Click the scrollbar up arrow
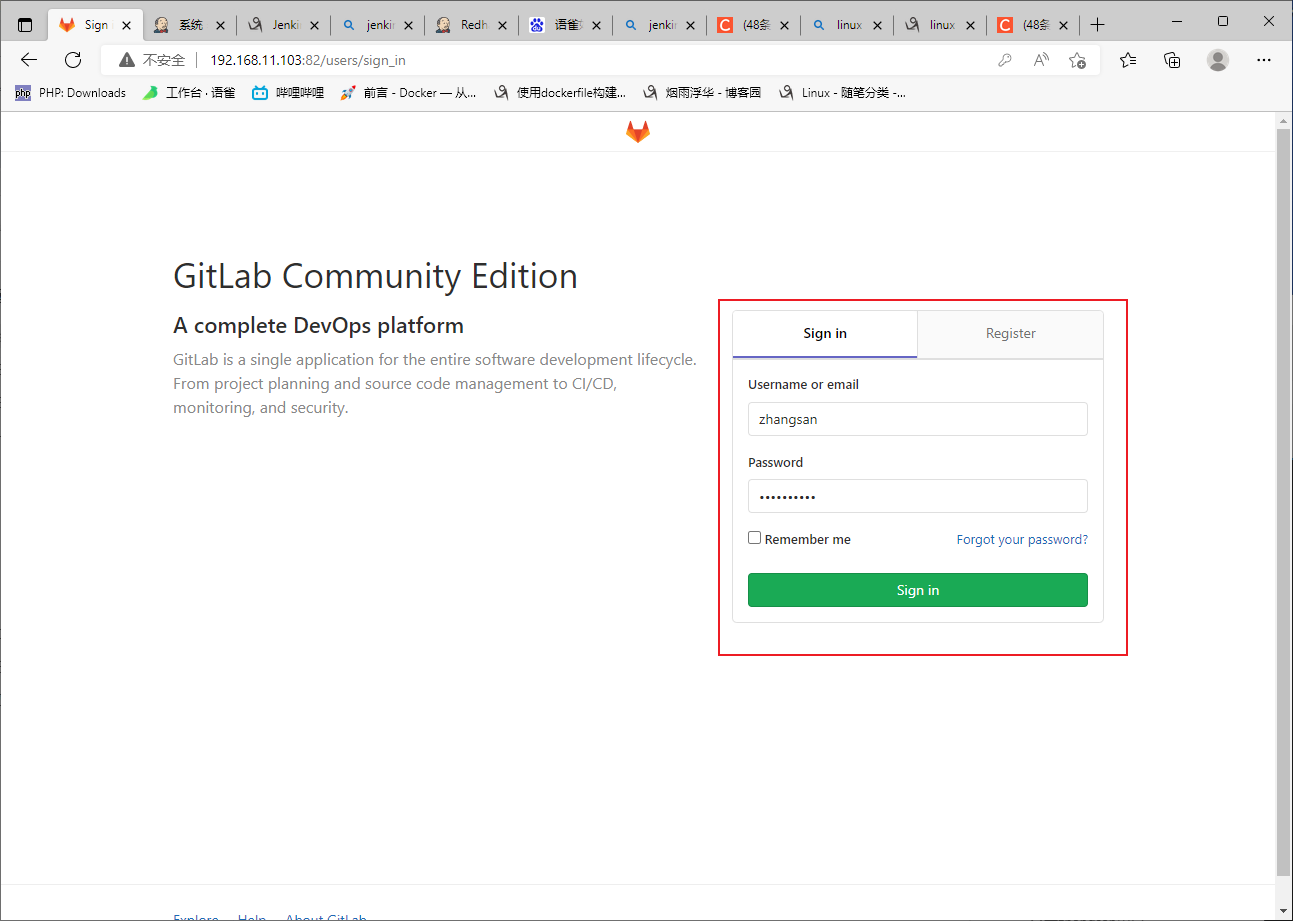 (1284, 120)
